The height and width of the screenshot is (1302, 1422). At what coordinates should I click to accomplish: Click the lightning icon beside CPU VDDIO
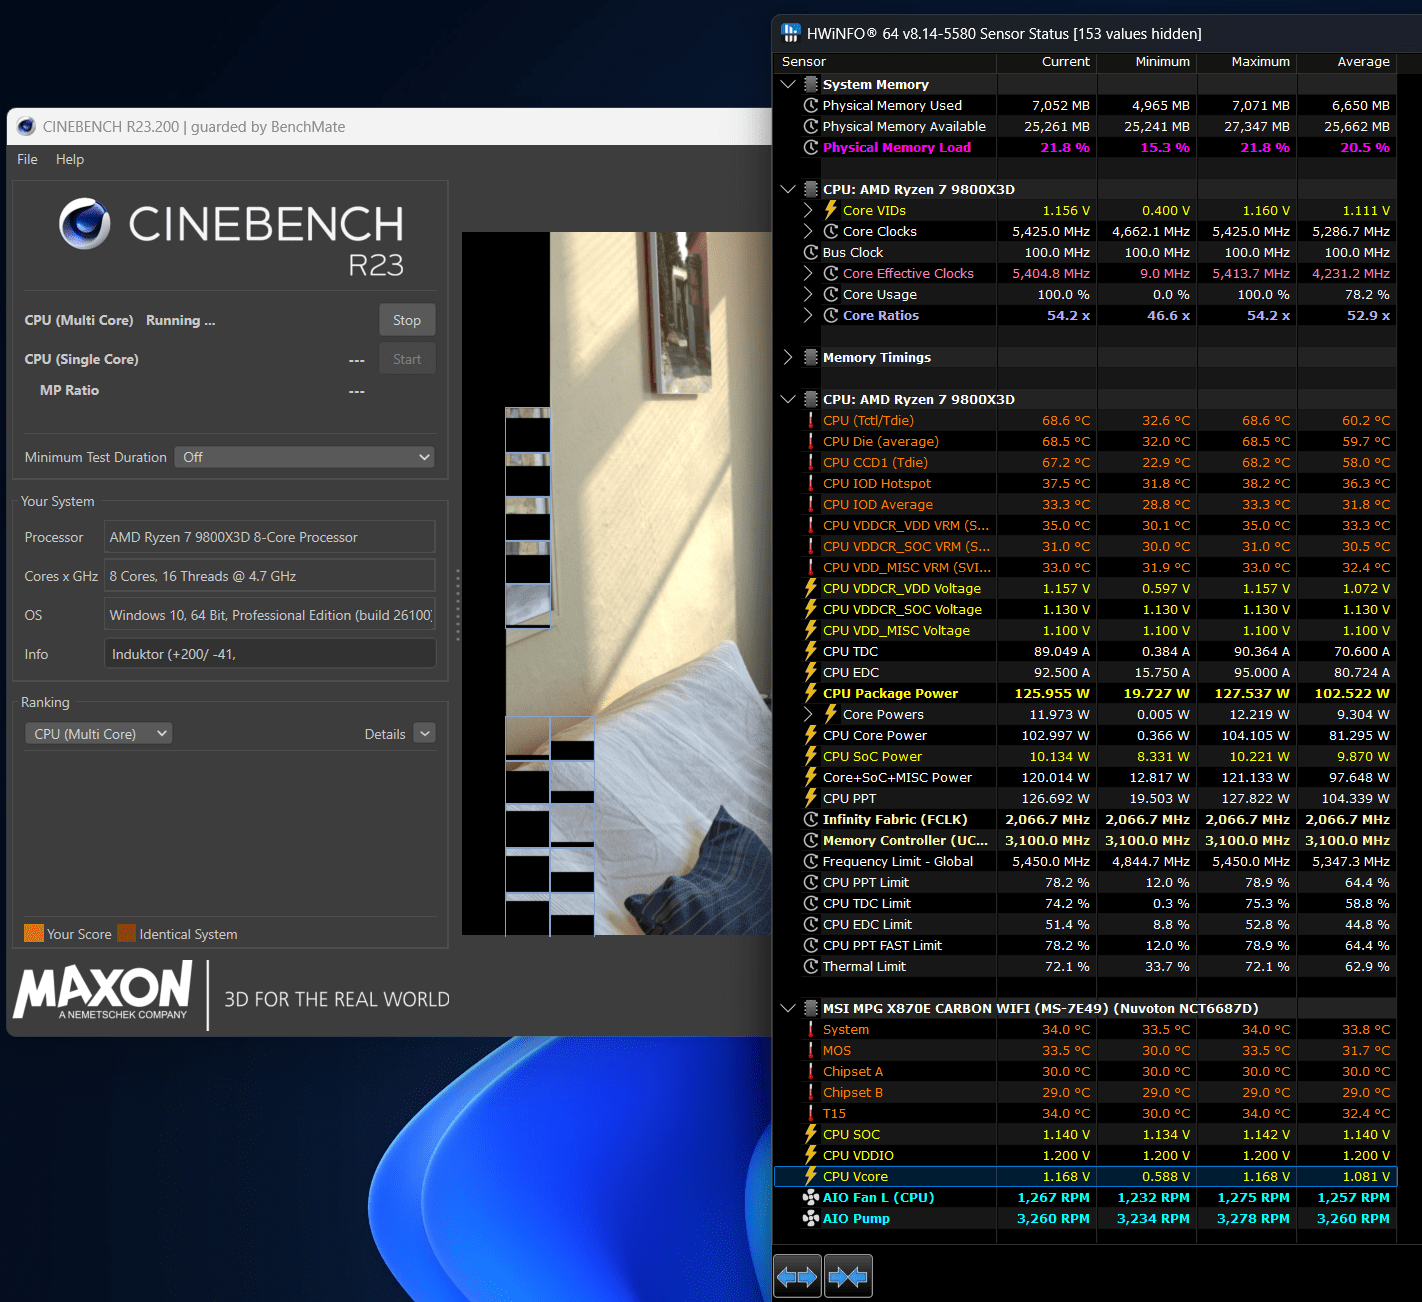[811, 1155]
